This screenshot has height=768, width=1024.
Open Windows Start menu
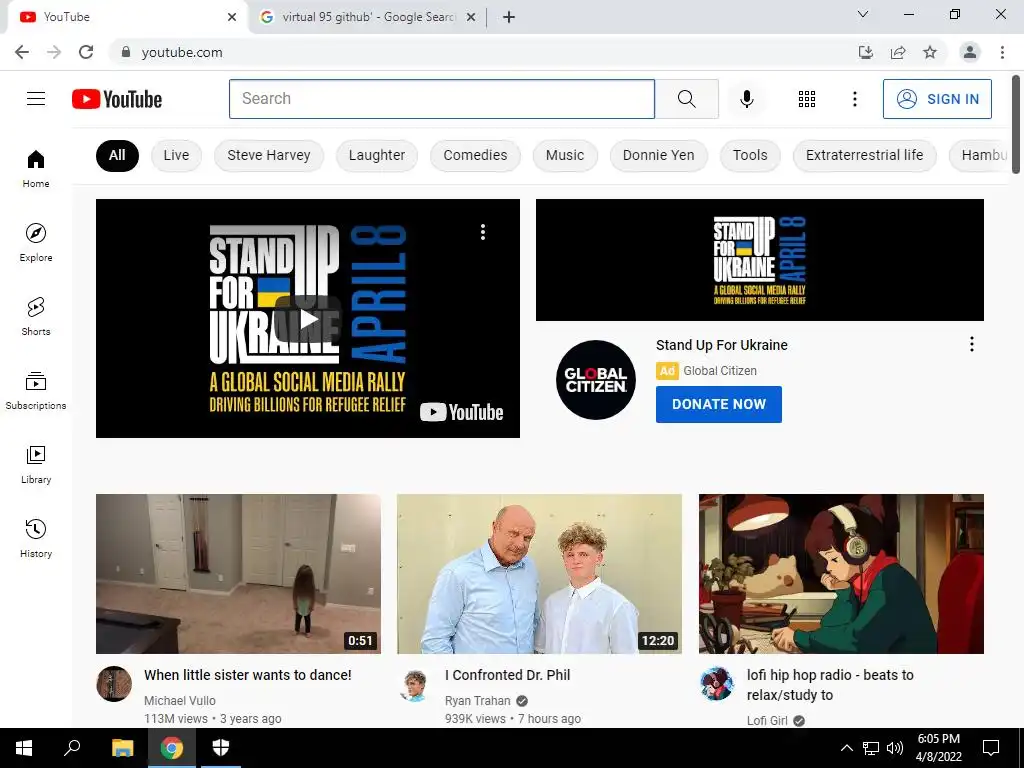24,748
